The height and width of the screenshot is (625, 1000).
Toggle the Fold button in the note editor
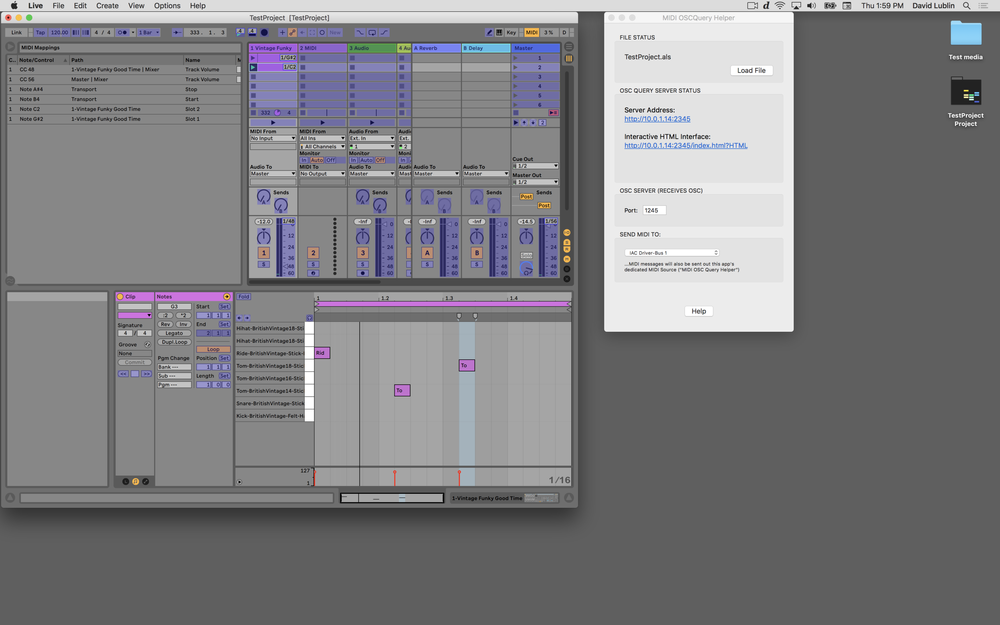[244, 297]
